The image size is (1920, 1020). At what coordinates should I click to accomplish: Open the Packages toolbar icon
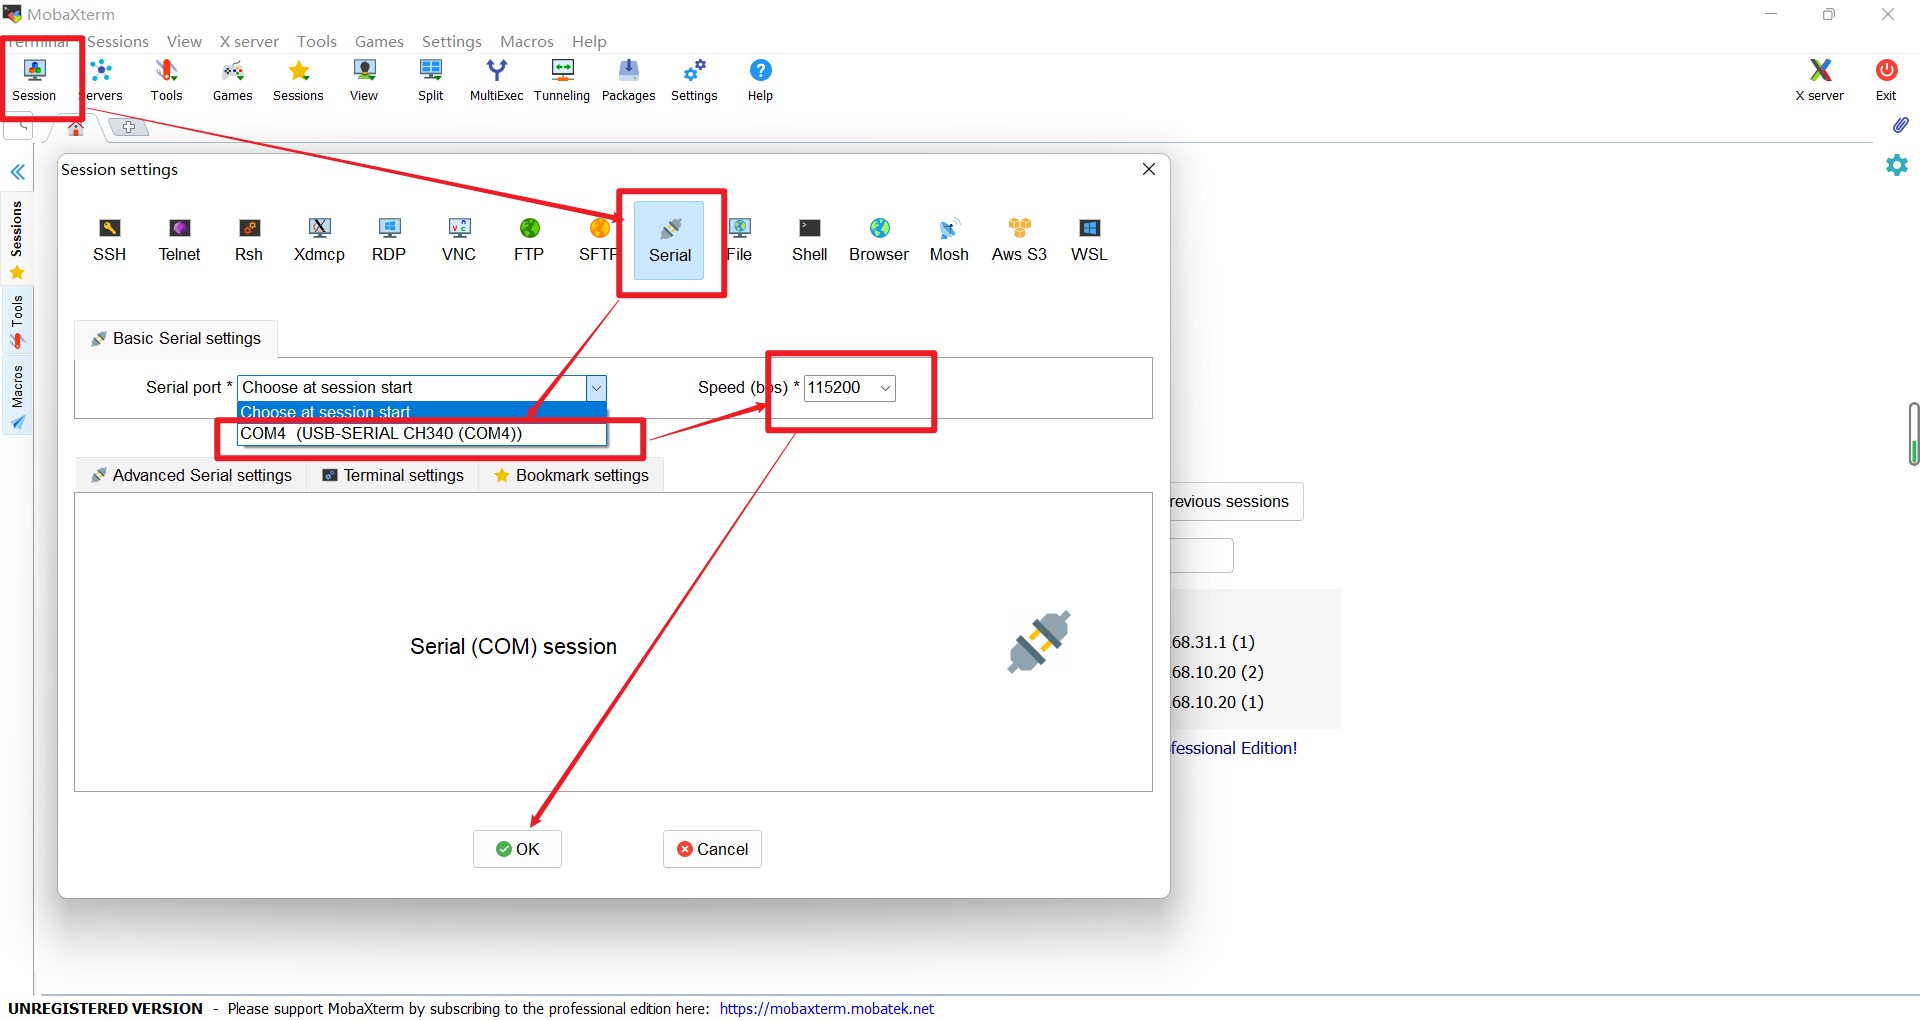(629, 80)
